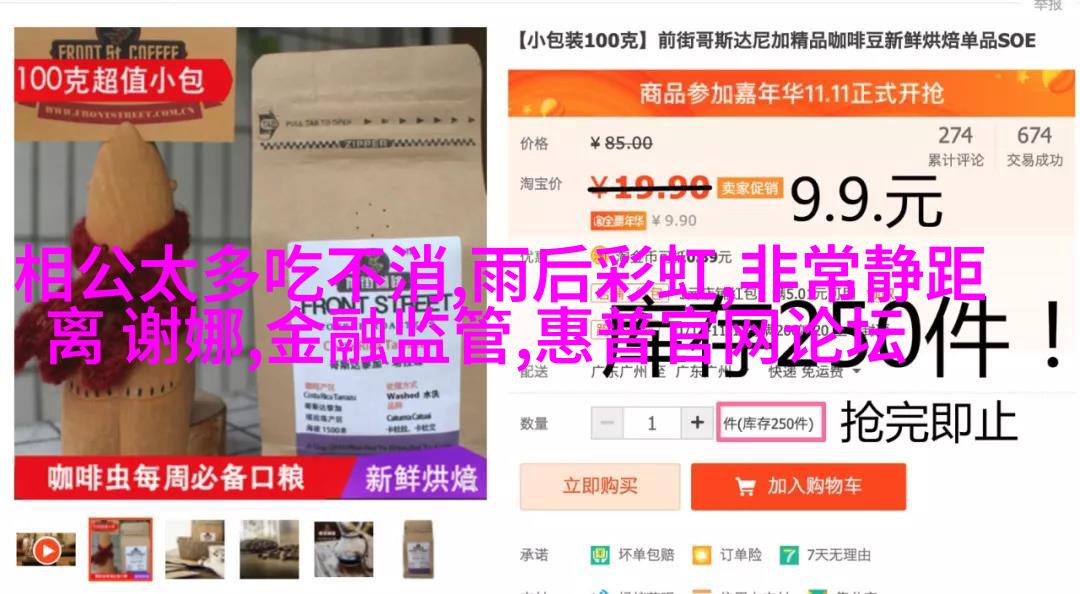Open the coffee dripper thumbnail
Image resolution: width=1080 pixels, height=594 pixels.
pos(344,549)
